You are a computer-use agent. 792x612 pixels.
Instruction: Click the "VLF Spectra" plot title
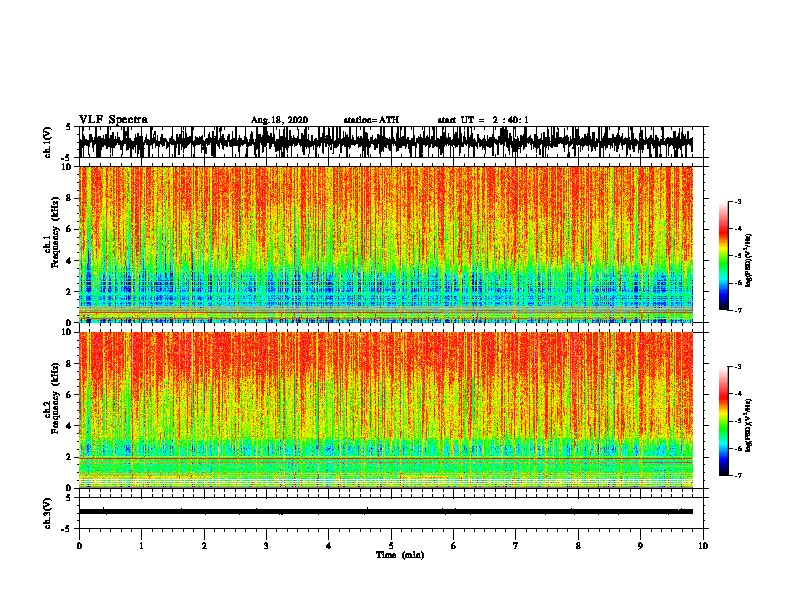click(113, 120)
